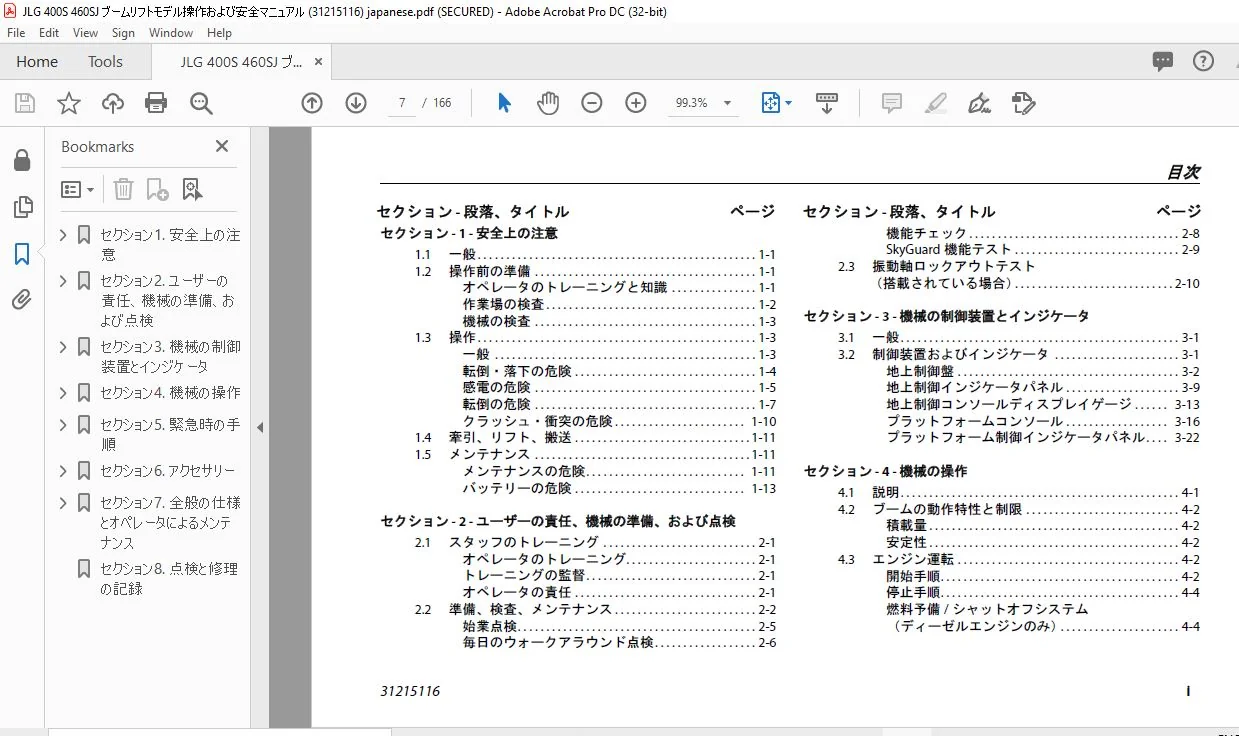
Task: Open the Help question mark icon
Action: [1203, 61]
